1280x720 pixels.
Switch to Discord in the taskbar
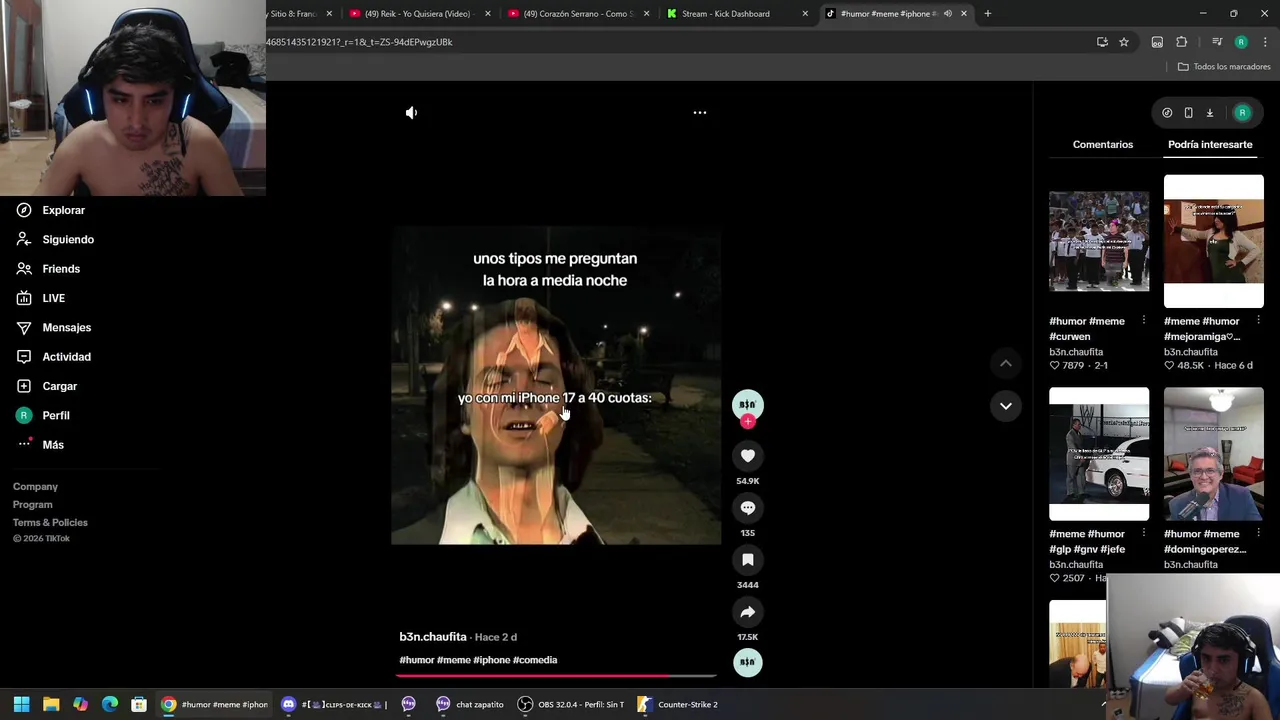335,705
